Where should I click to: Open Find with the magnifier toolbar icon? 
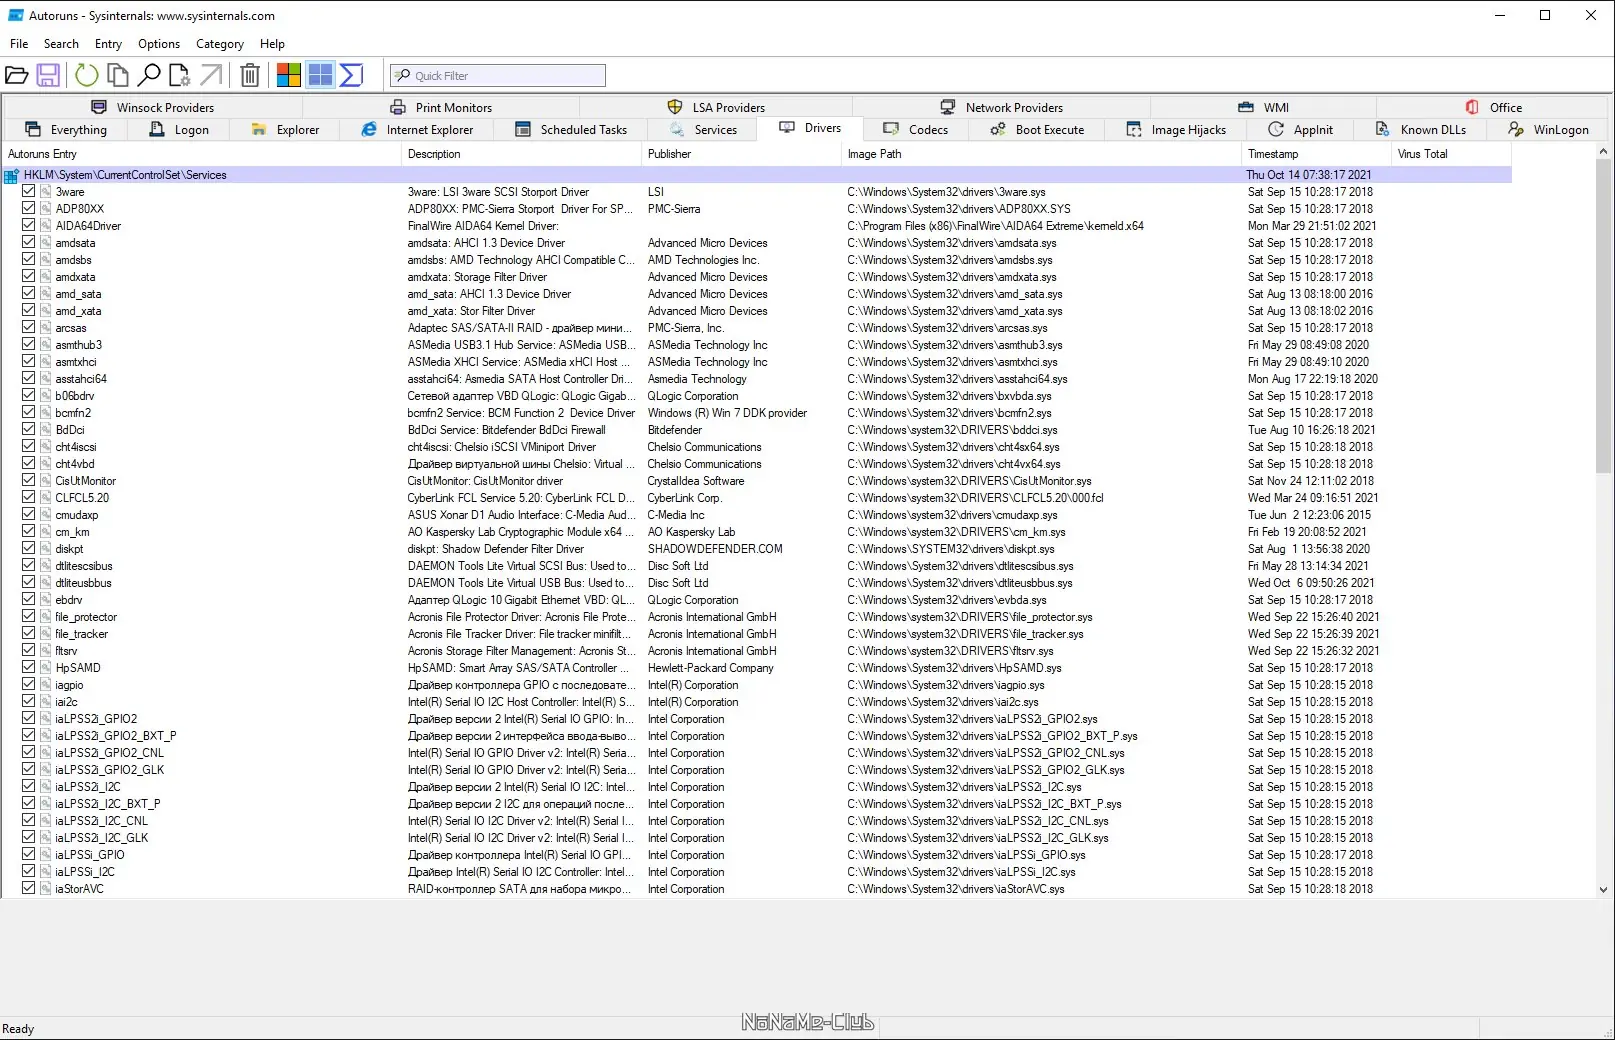coord(149,75)
